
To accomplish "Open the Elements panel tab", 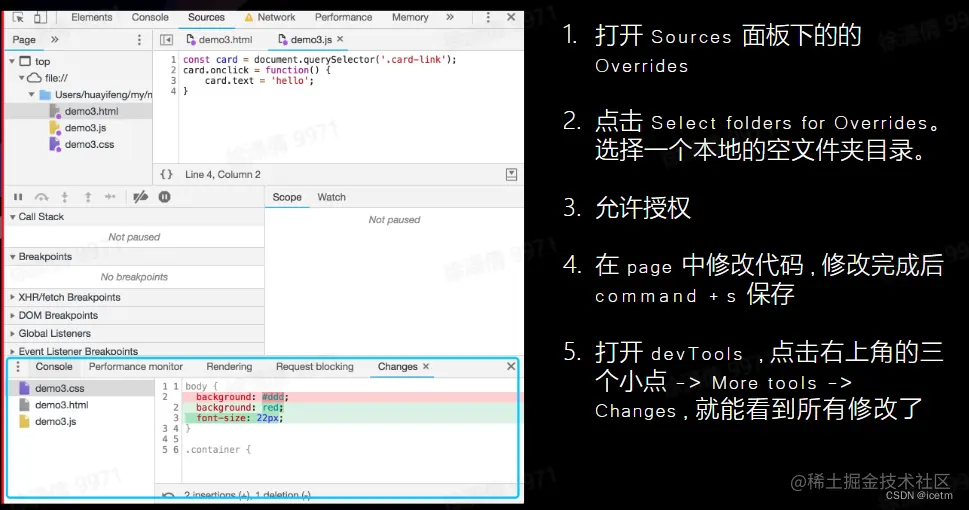I will click(x=91, y=17).
